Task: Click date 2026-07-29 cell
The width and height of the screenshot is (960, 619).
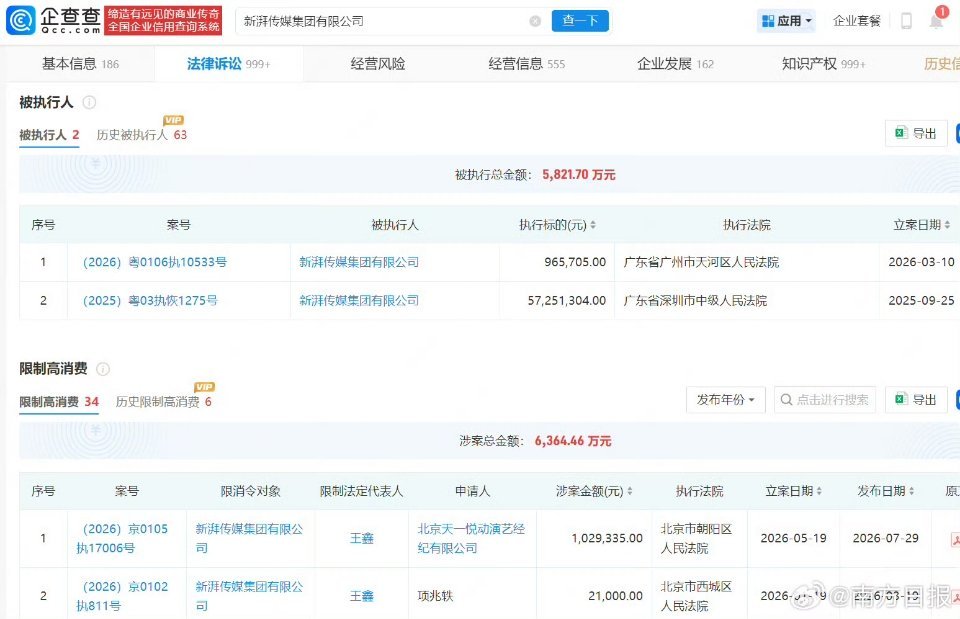Action: tap(885, 538)
